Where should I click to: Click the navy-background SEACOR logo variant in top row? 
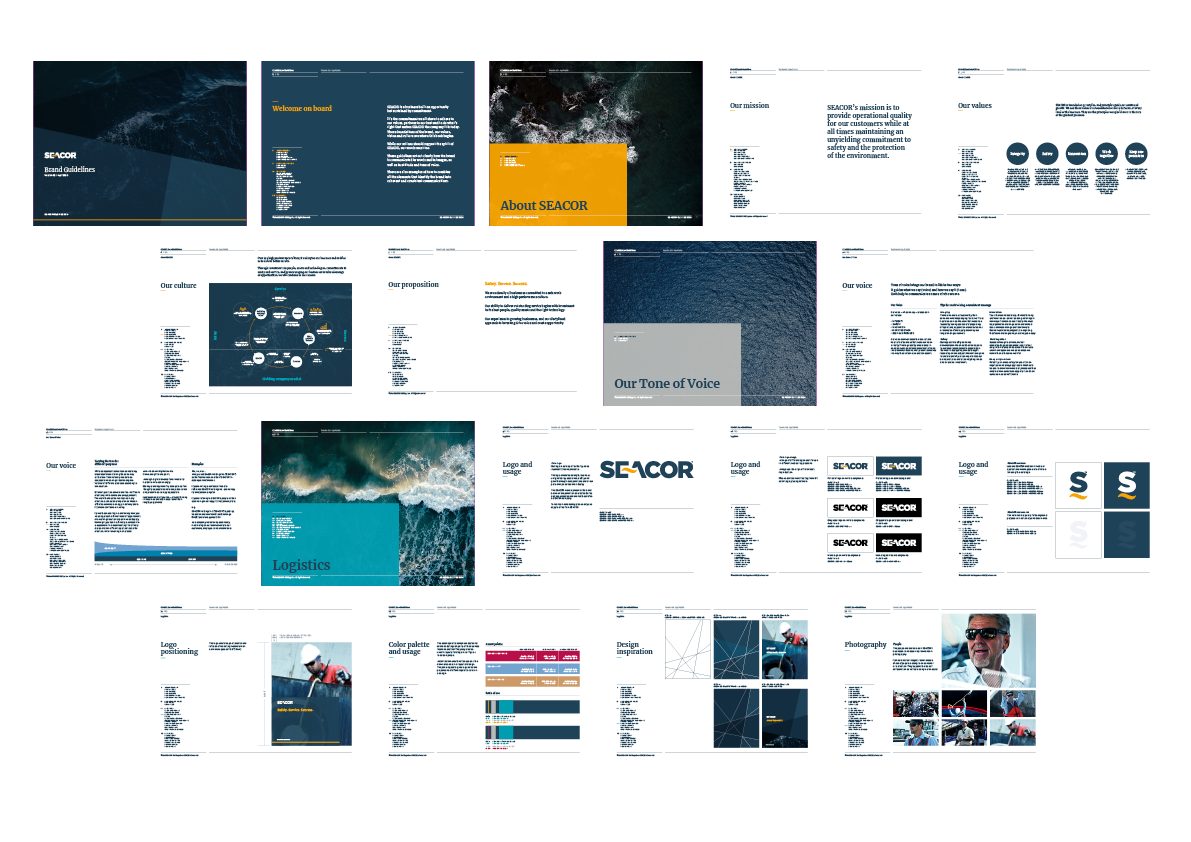click(899, 466)
